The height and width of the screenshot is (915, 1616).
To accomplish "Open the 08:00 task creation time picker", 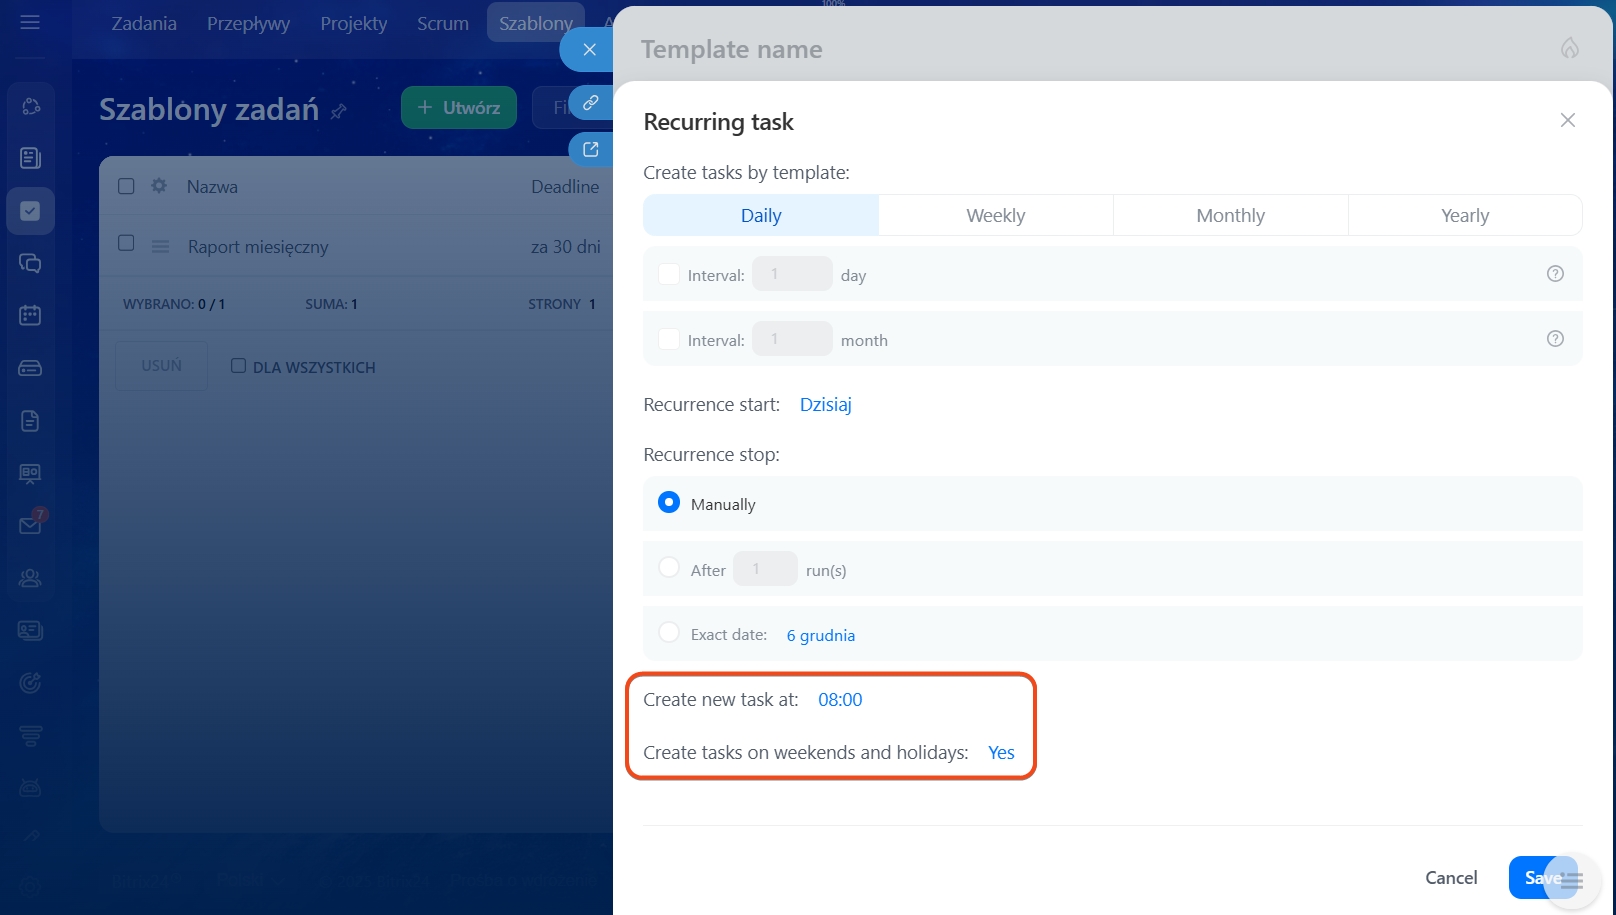I will click(x=839, y=700).
